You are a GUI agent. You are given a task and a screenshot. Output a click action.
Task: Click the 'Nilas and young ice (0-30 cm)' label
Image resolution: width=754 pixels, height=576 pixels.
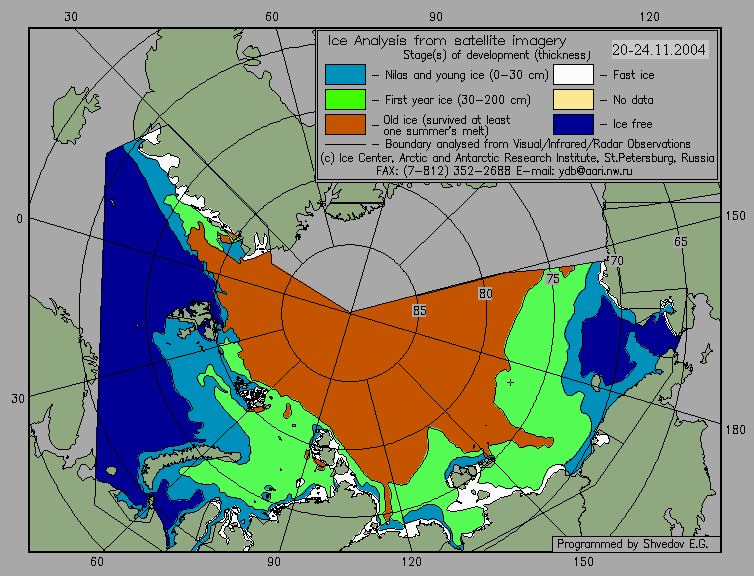coord(466,75)
